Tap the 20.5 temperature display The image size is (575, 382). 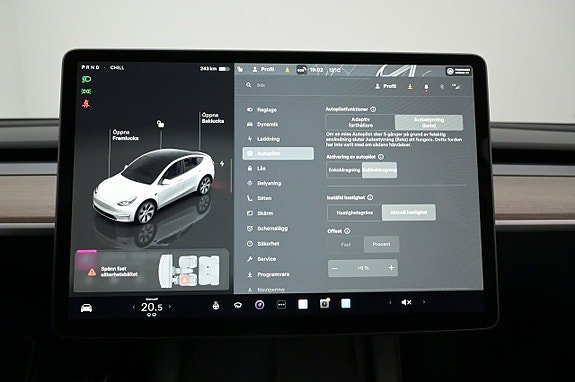(x=152, y=307)
